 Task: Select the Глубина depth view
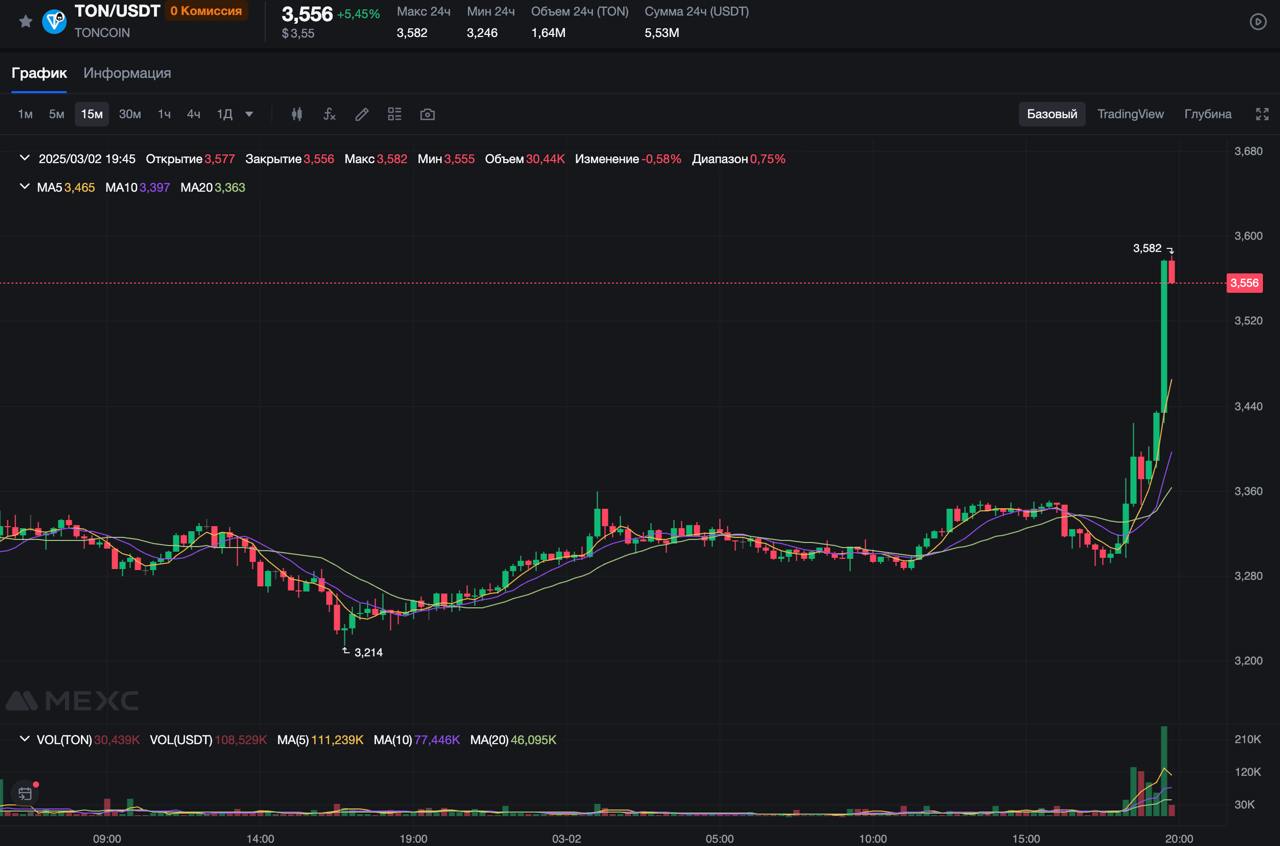1208,114
